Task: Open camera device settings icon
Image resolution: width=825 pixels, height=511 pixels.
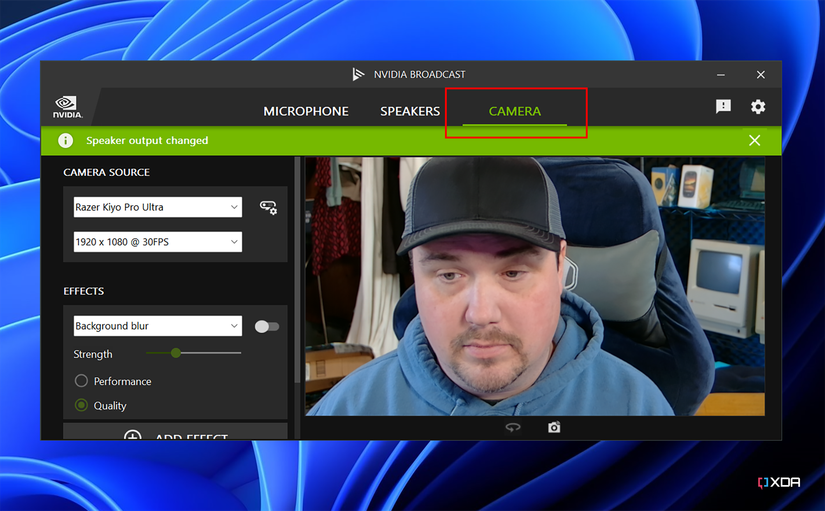Action: pos(268,207)
